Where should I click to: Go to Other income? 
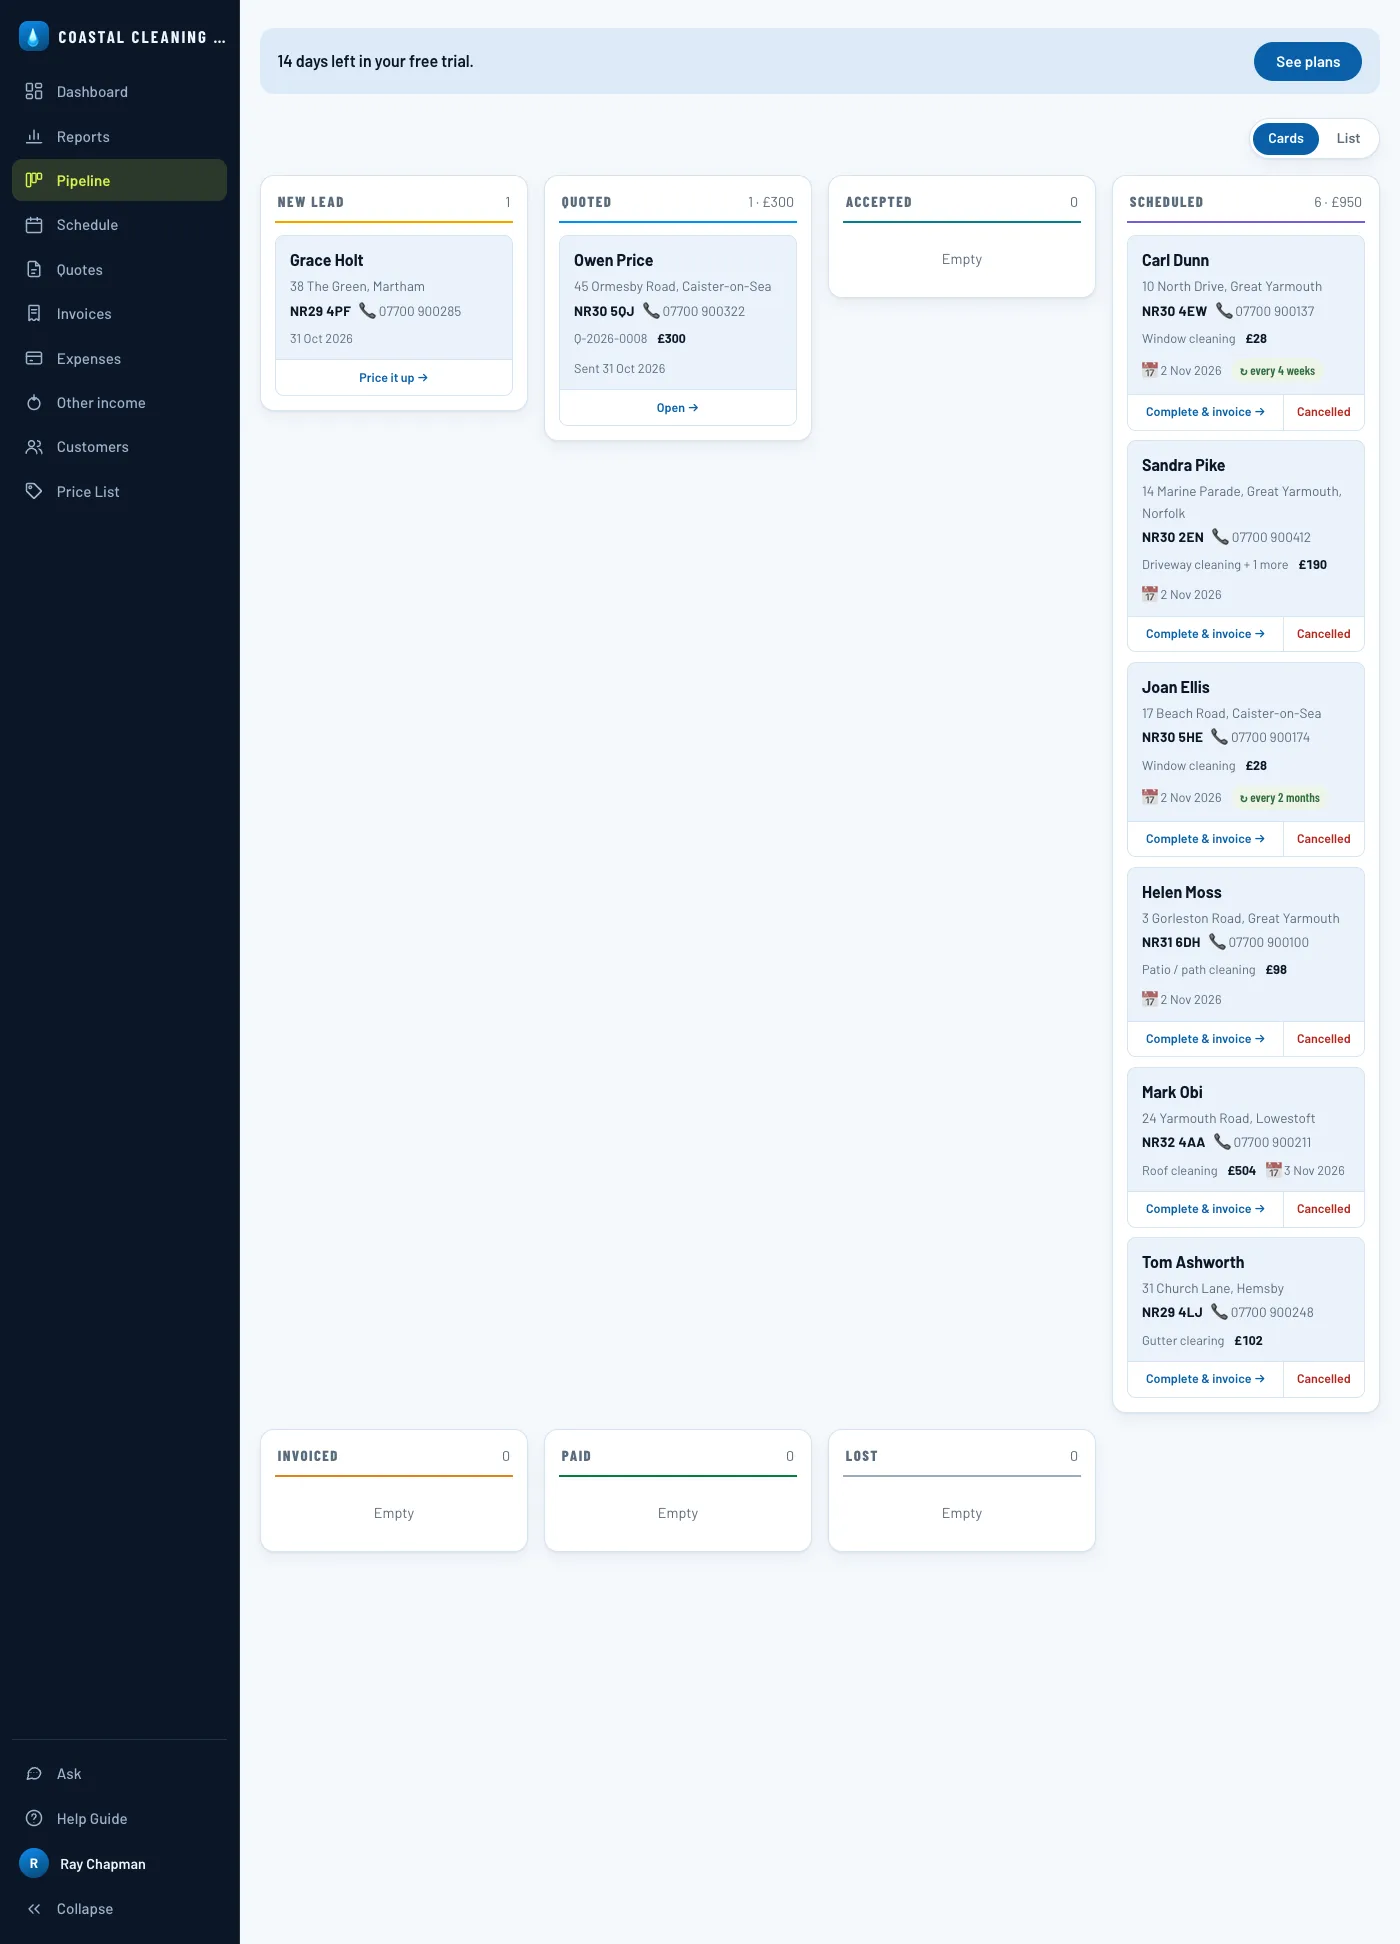(119, 403)
